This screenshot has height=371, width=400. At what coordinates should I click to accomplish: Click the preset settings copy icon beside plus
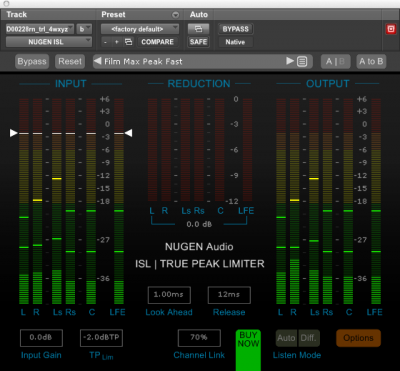coord(128,42)
